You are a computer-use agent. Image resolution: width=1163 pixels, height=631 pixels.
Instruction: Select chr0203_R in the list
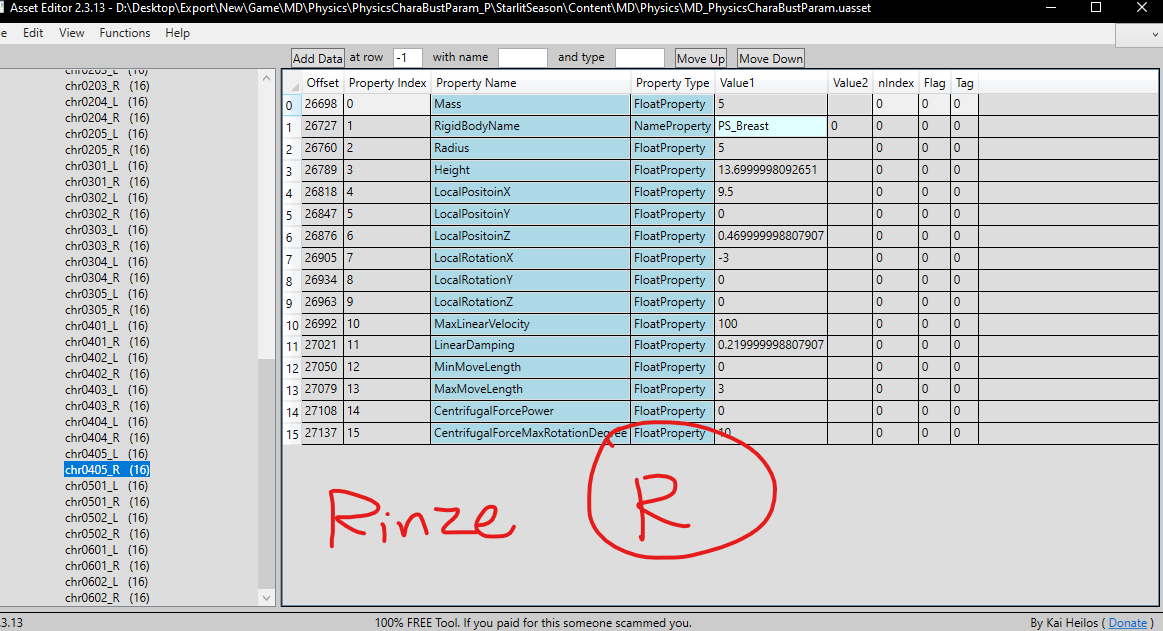pyautogui.click(x=107, y=86)
